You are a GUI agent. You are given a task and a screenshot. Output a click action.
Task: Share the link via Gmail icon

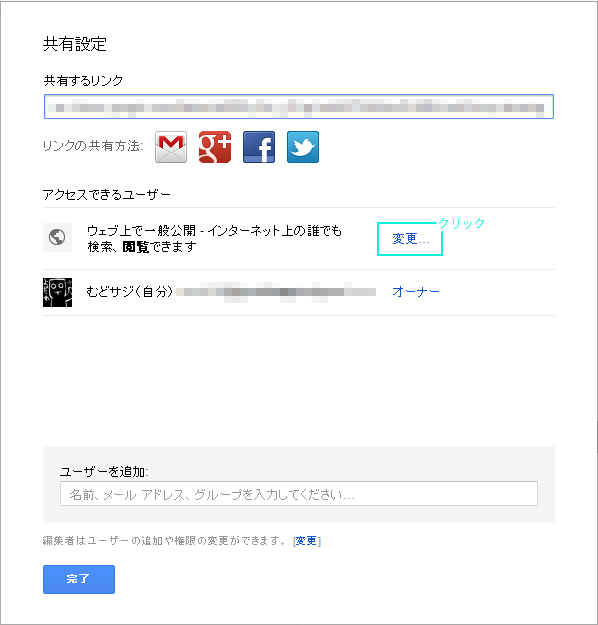click(171, 147)
